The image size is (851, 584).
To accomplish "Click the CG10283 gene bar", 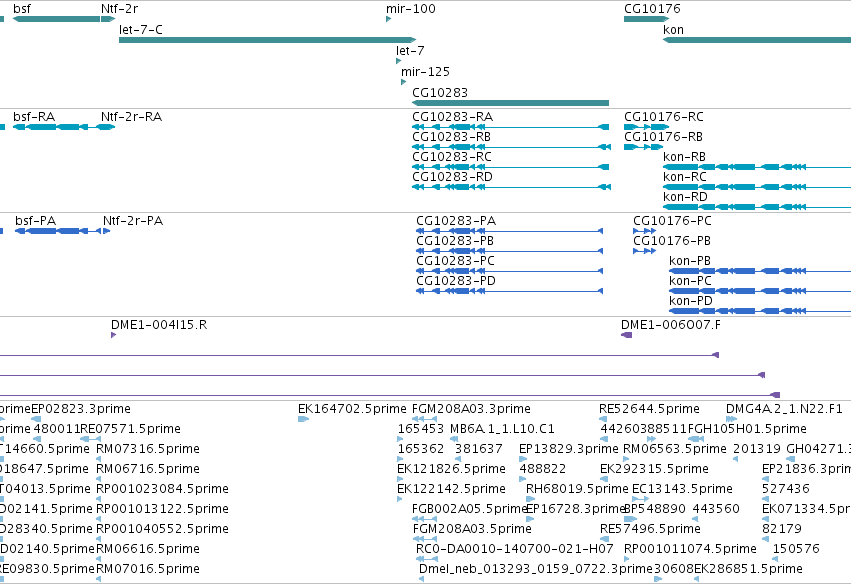I will click(510, 103).
